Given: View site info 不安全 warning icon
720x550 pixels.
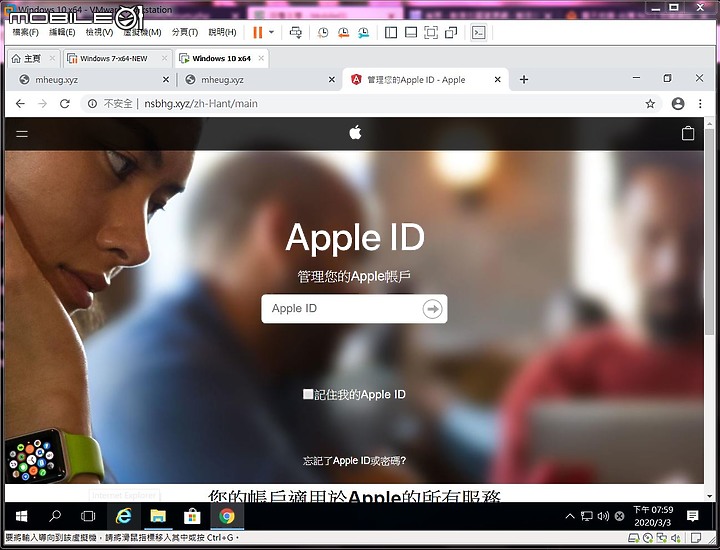Looking at the screenshot, I should [x=92, y=104].
